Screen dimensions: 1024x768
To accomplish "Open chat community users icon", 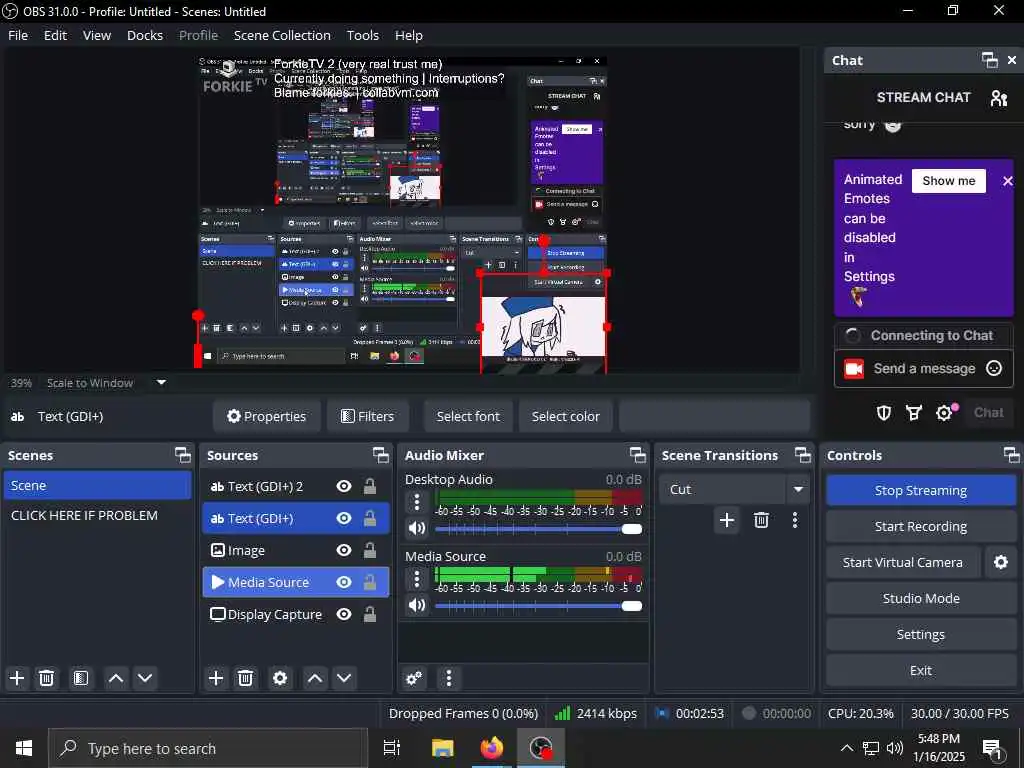I will pos(999,98).
